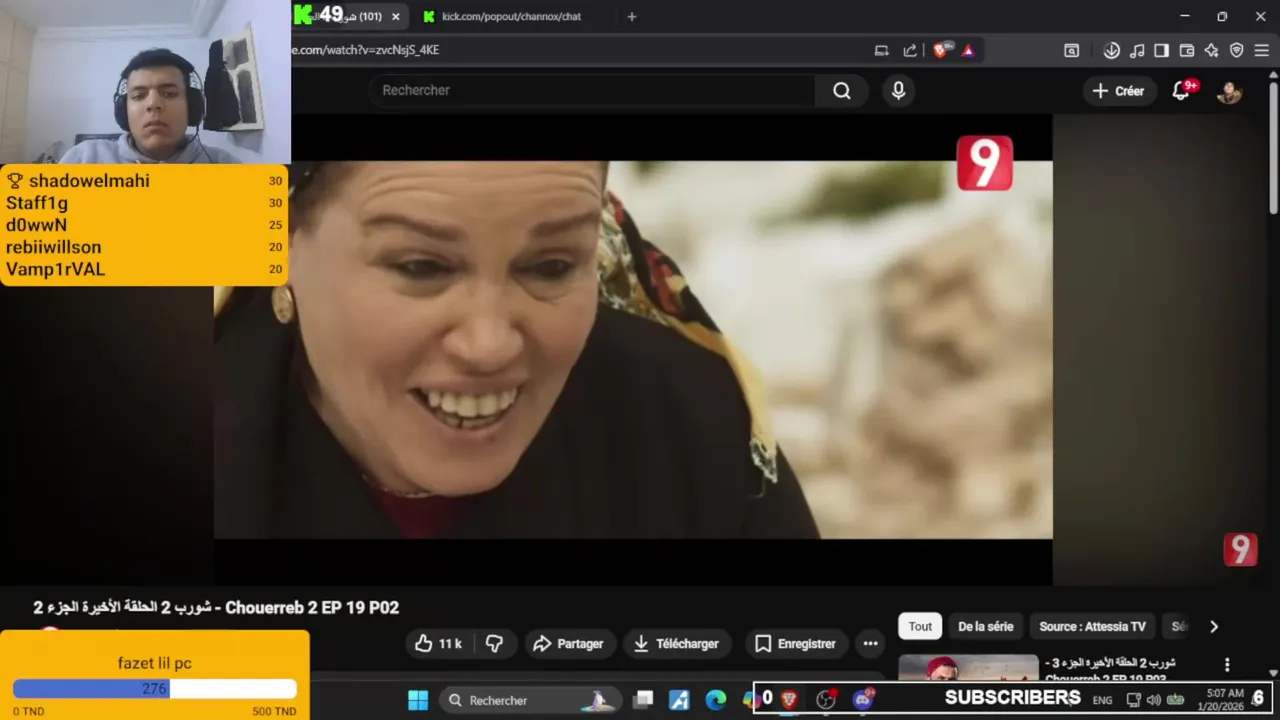This screenshot has height=720, width=1280.
Task: Close the (101) YouTube browser tab
Action: tap(396, 16)
